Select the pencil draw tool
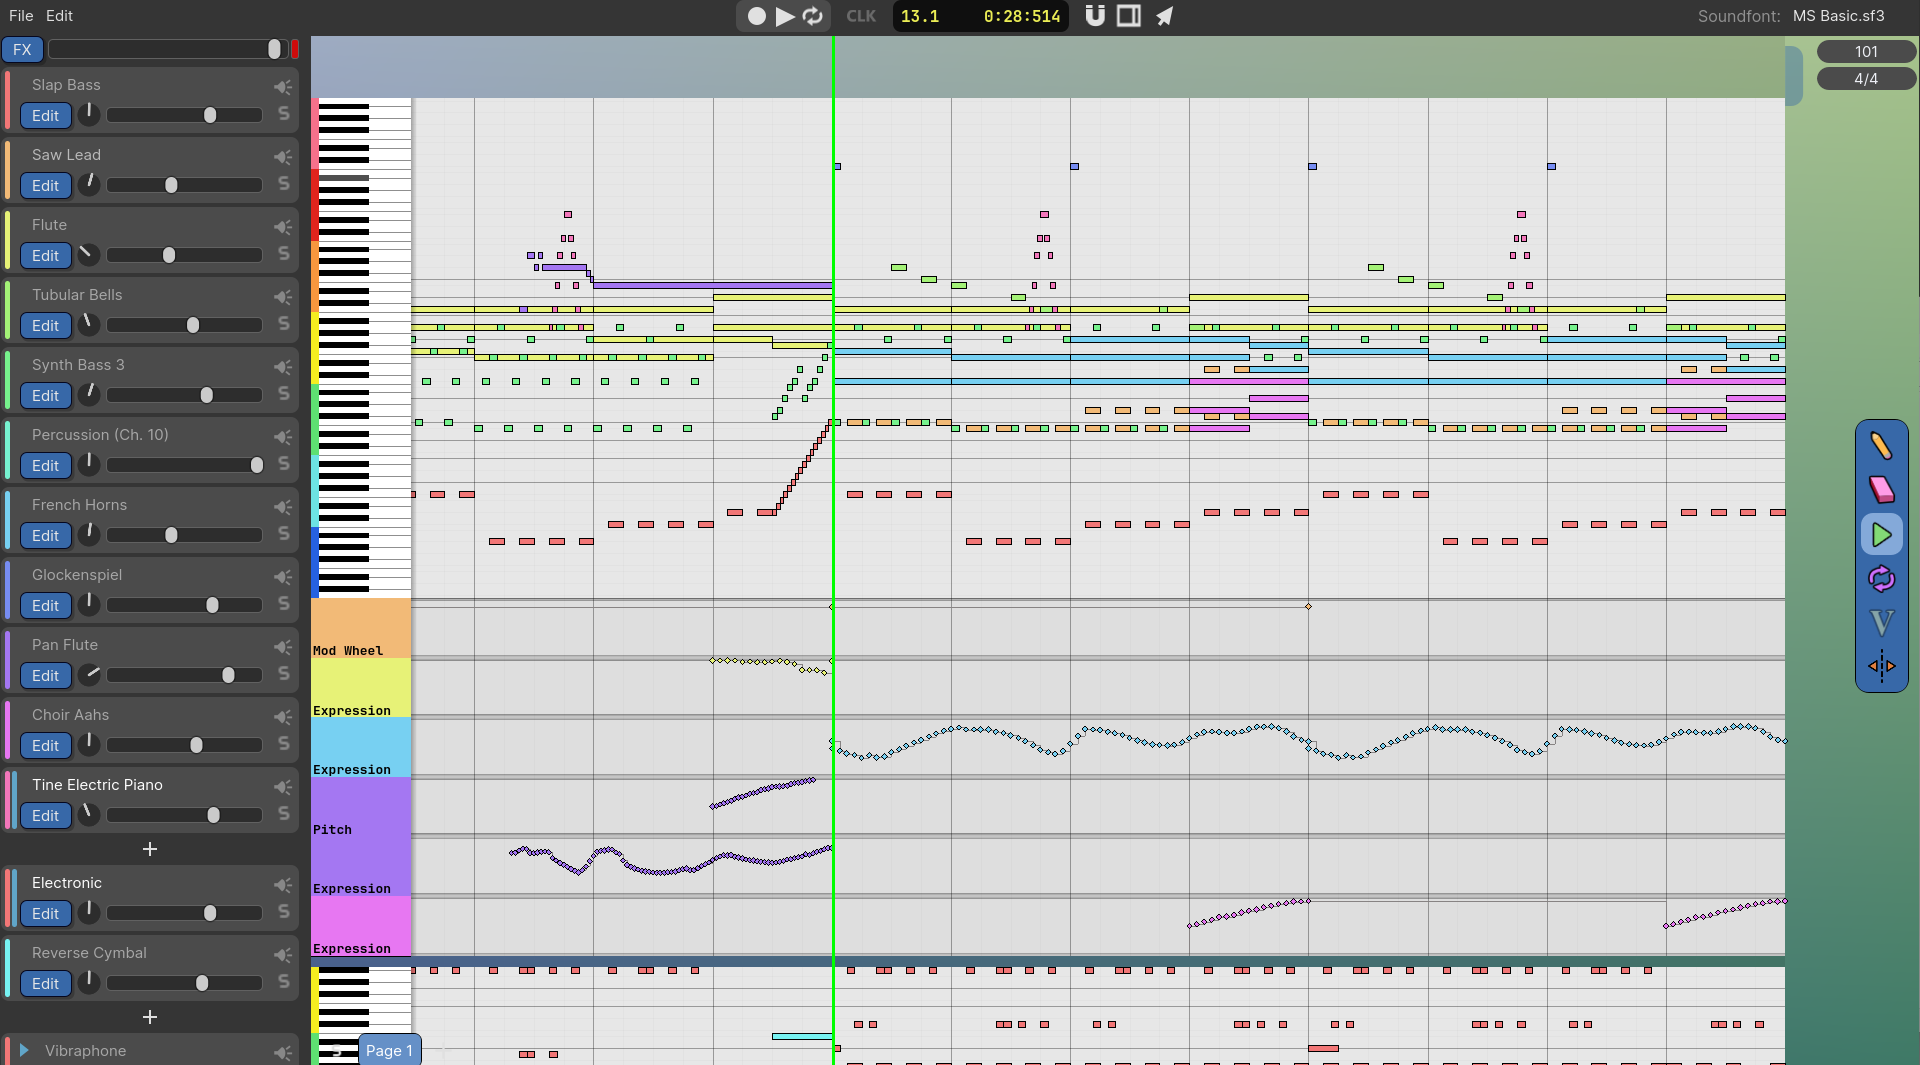Image resolution: width=1920 pixels, height=1065 pixels. pyautogui.click(x=1881, y=446)
